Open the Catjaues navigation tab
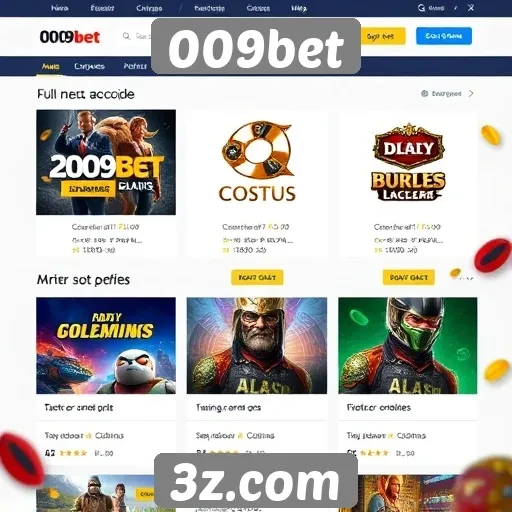This screenshot has height=512, width=512. point(89,66)
